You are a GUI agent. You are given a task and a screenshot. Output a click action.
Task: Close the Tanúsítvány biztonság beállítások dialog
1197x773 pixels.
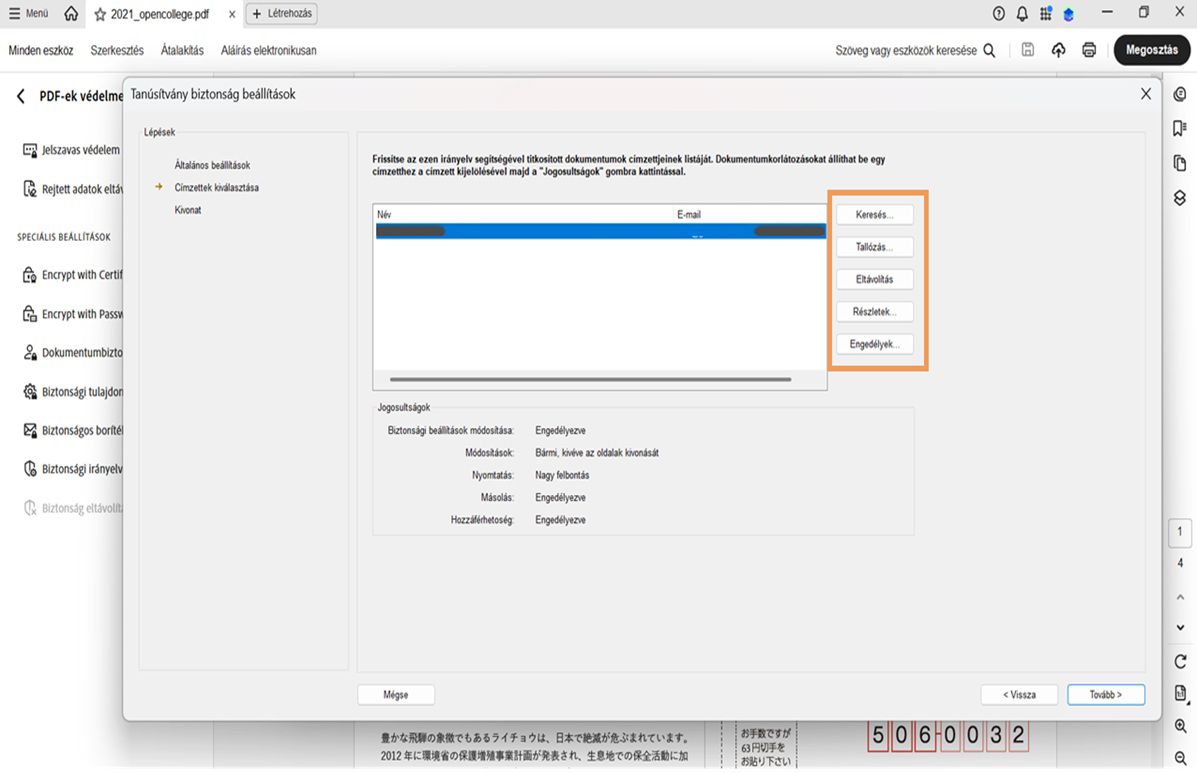coord(1146,94)
